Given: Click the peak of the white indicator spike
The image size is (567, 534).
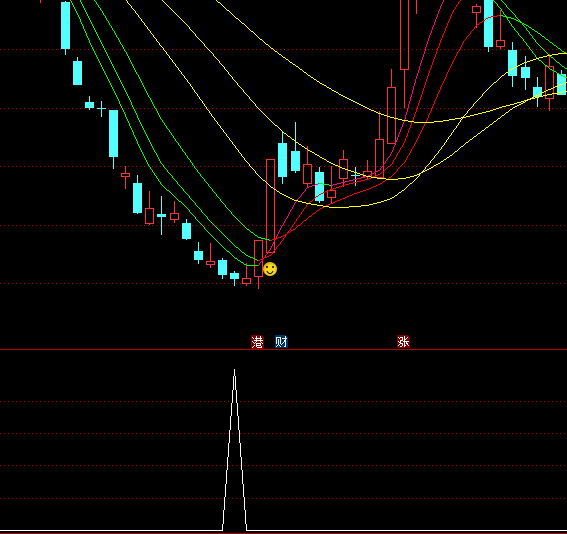Looking at the screenshot, I should 234,370.
